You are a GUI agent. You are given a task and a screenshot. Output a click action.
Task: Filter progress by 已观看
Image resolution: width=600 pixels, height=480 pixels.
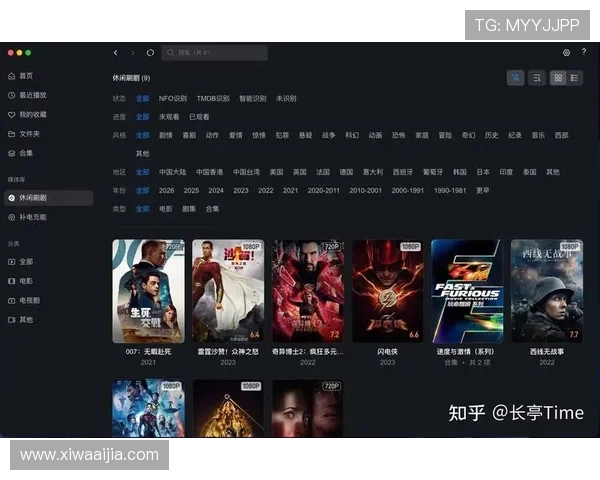tap(199, 117)
